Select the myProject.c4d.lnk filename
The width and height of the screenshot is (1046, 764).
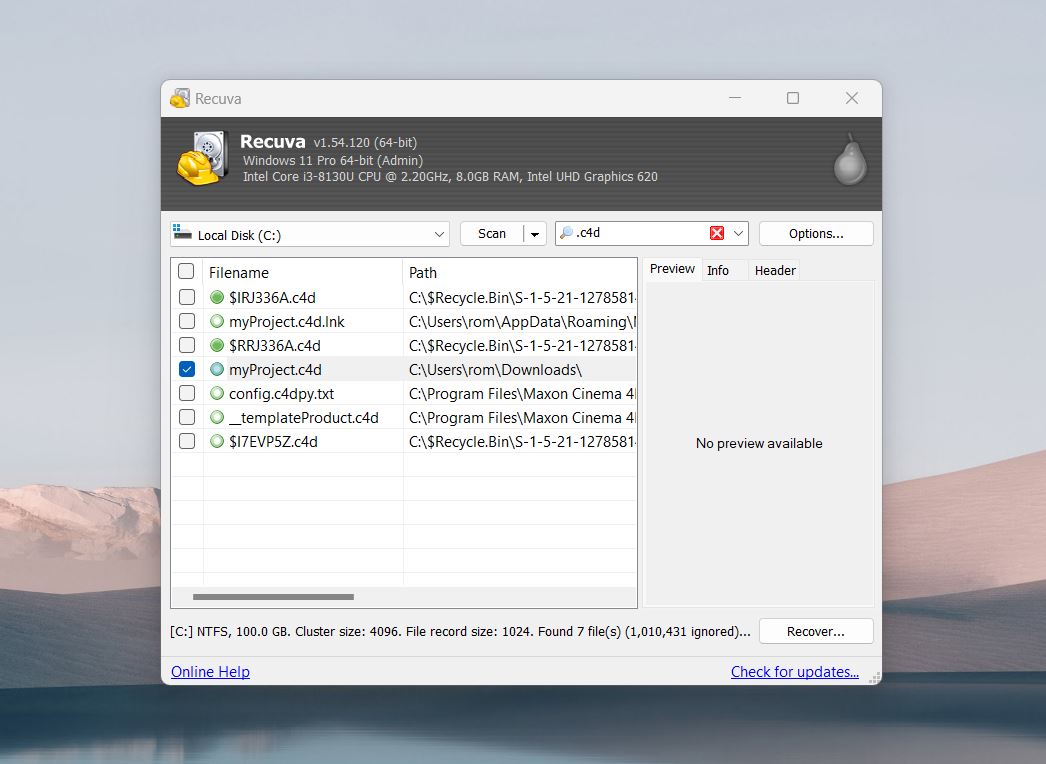click(x=287, y=322)
